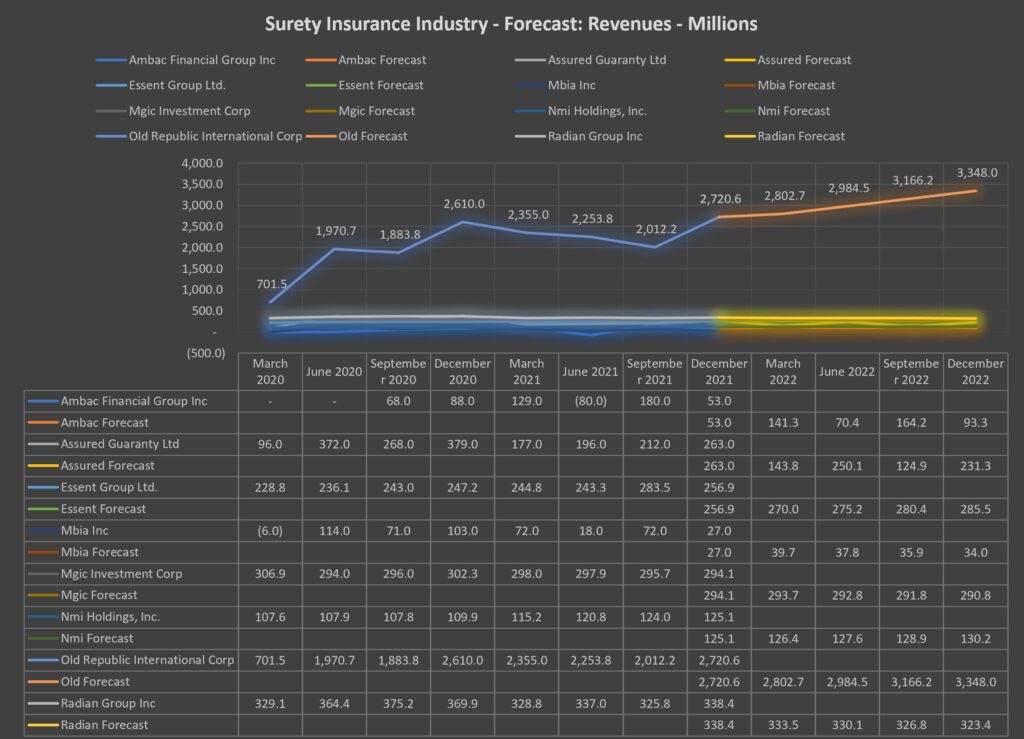Click the Radian Forecast legend entry

pos(801,136)
